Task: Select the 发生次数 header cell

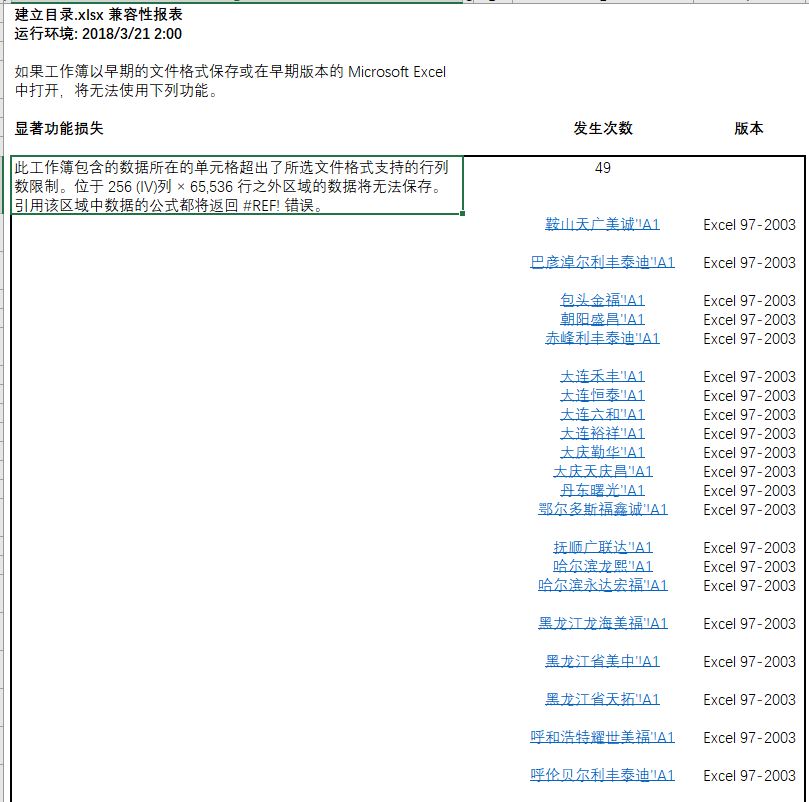Action: [603, 129]
